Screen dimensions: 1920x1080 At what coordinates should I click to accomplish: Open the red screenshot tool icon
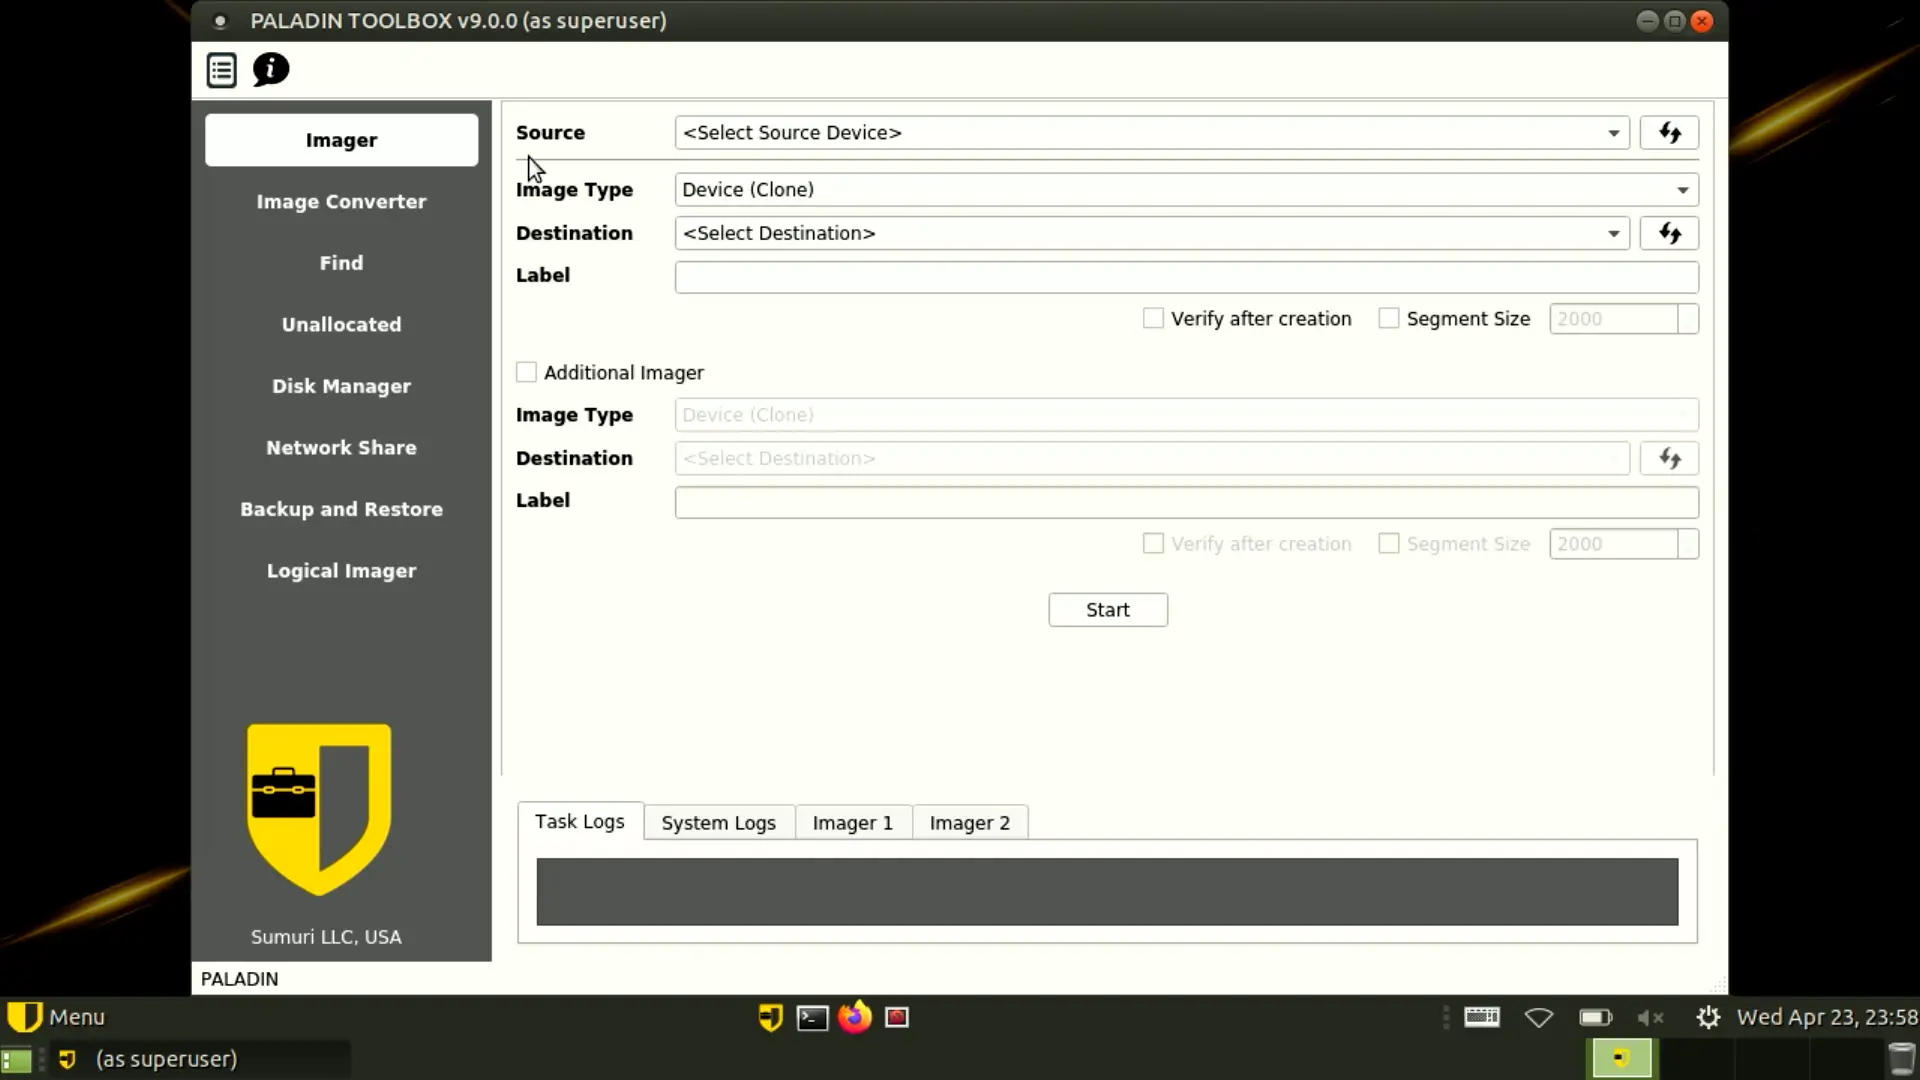tap(897, 1018)
